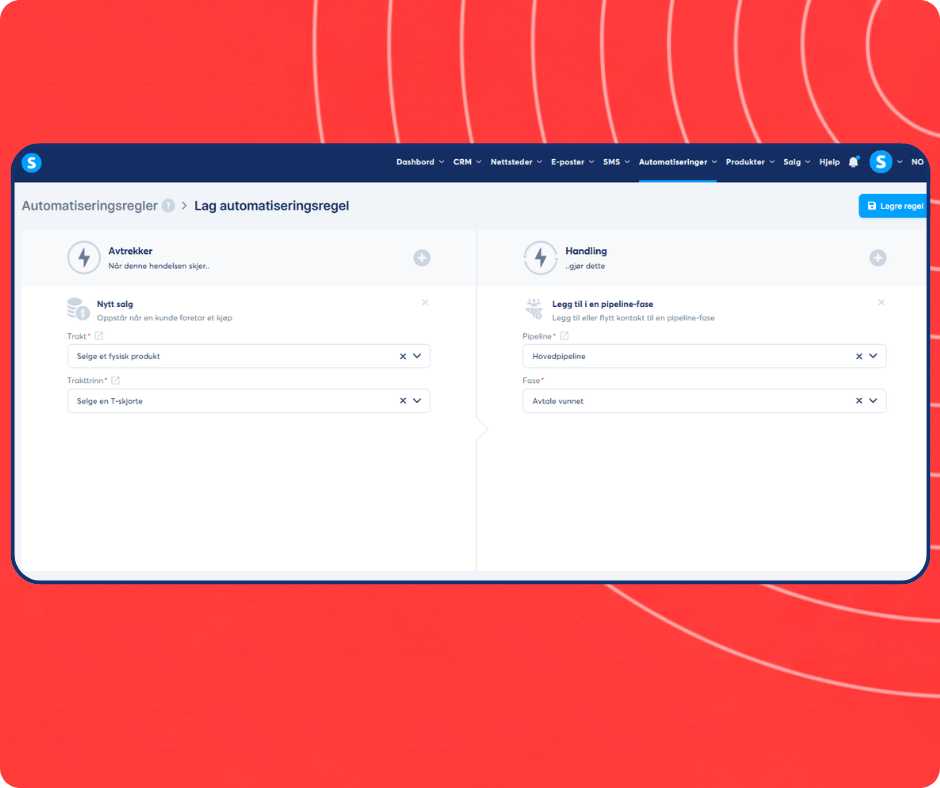Open the Produkter menu

[750, 162]
